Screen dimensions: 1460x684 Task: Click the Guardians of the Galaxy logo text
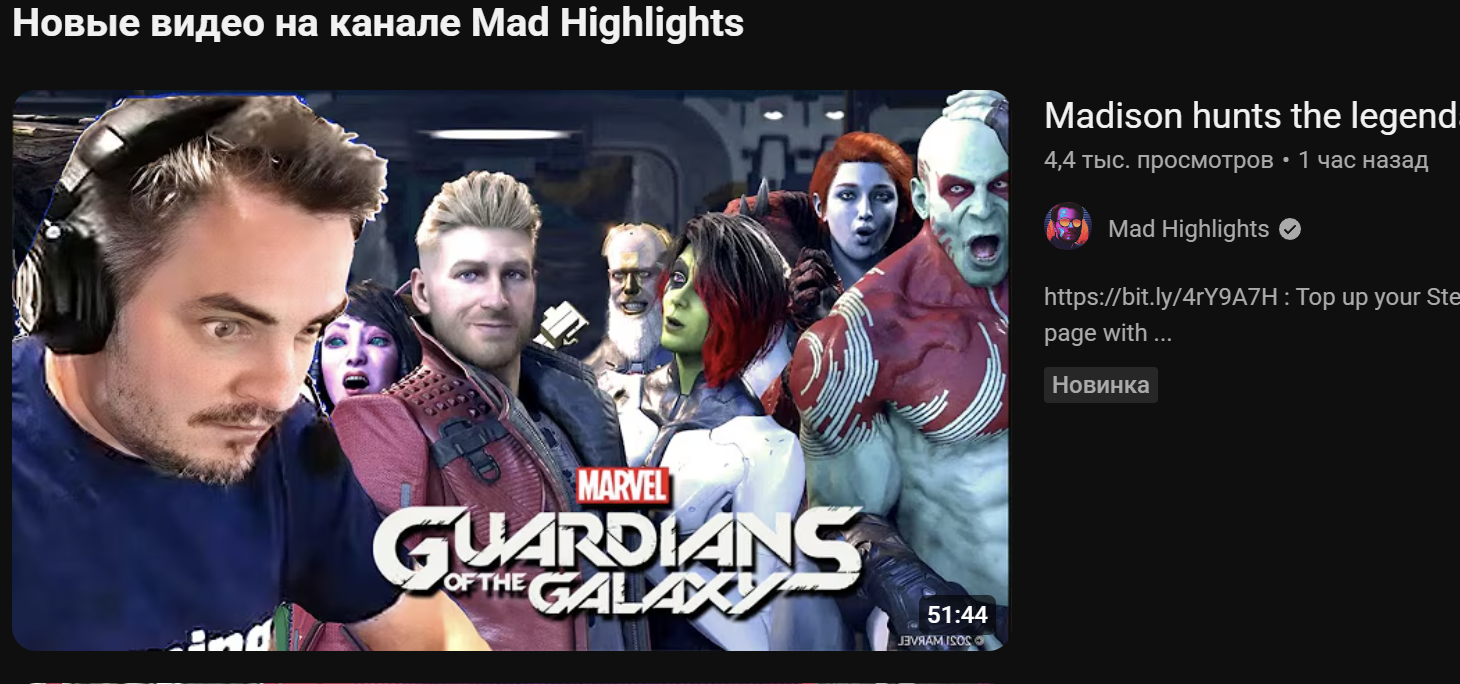[x=617, y=559]
